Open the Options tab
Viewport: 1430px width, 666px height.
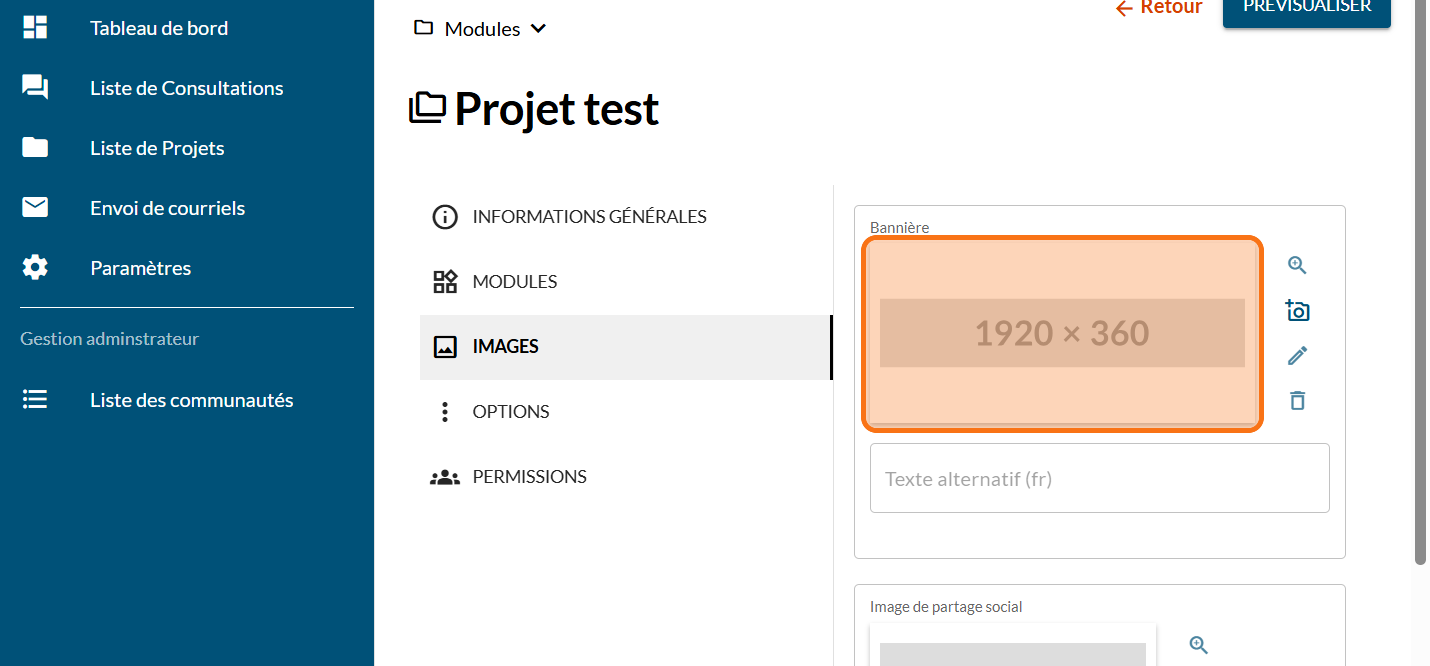point(510,412)
